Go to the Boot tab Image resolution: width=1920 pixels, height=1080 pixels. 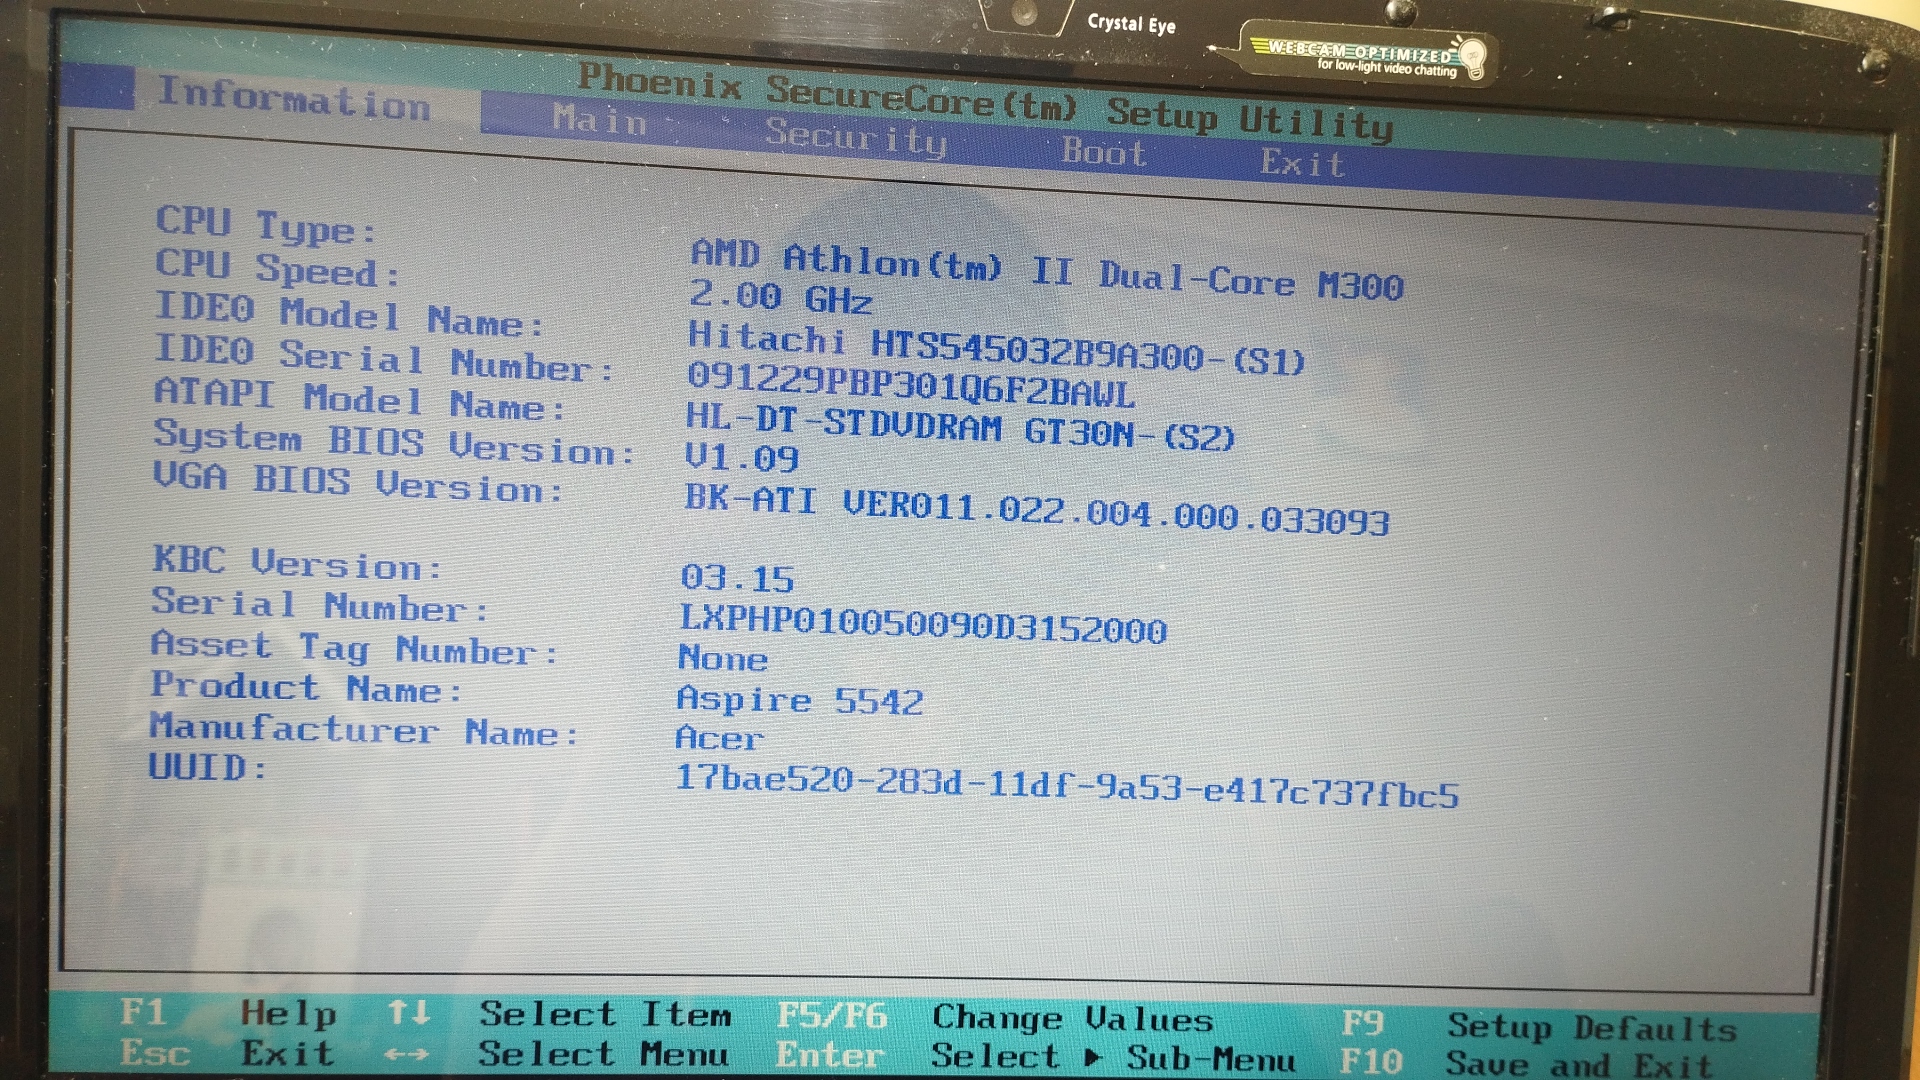(1103, 152)
